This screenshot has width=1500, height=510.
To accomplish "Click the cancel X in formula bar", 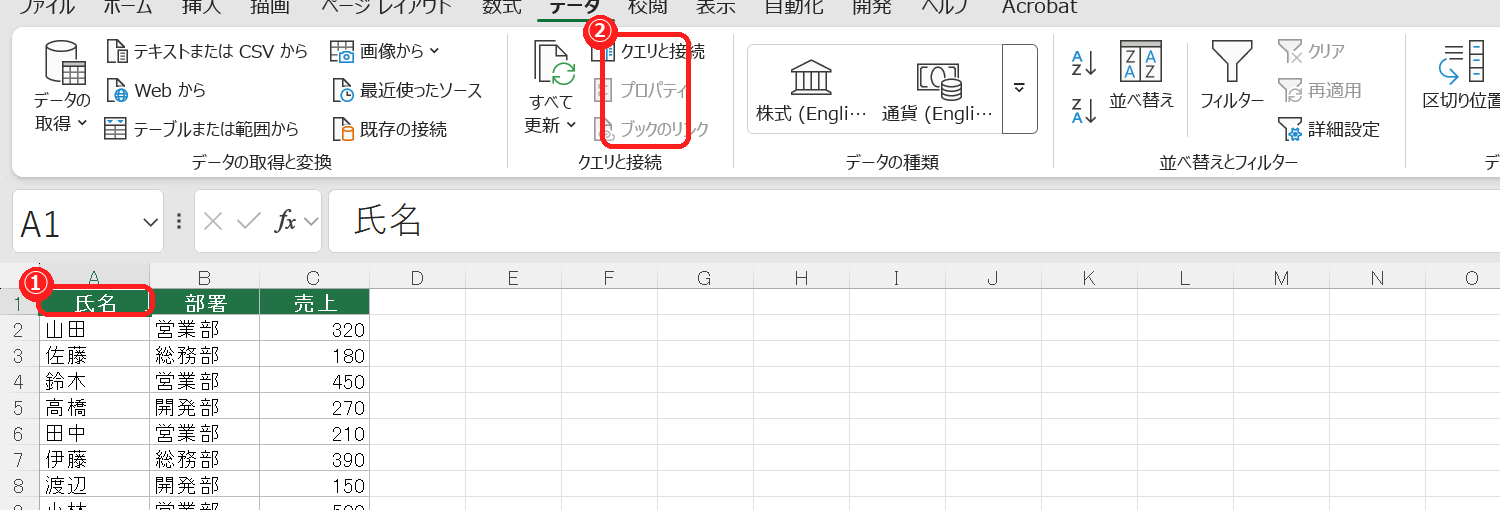I will (212, 222).
